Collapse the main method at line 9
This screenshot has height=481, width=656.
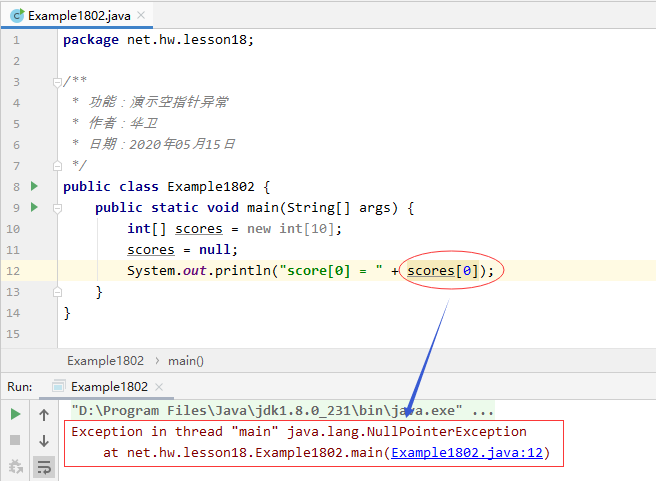pyautogui.click(x=57, y=208)
